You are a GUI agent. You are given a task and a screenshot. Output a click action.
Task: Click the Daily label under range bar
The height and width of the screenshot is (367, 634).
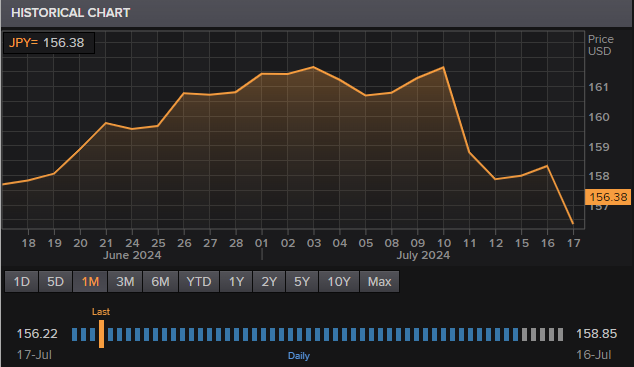299,356
